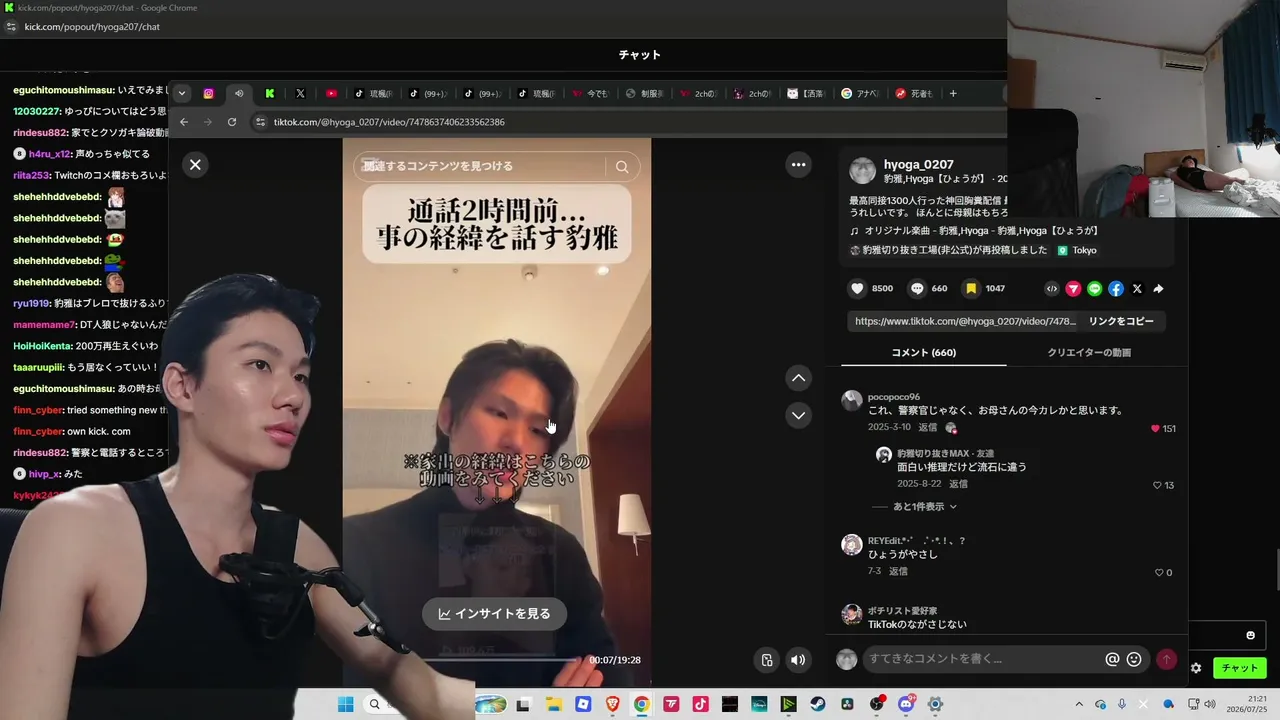Open pocopoco96's profile avatar

pos(852,401)
